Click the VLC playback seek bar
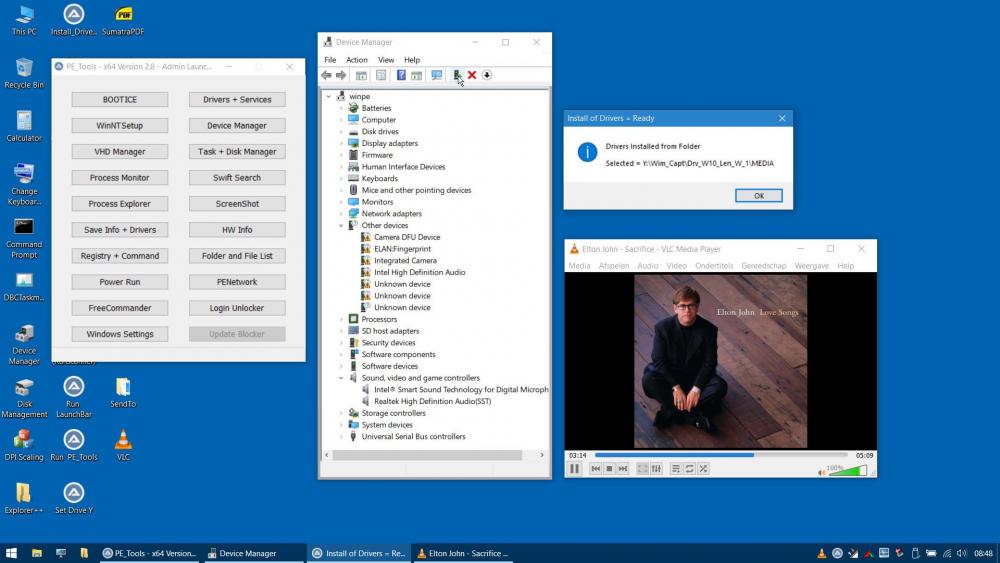Screen dimensions: 1000x563 (720, 455)
